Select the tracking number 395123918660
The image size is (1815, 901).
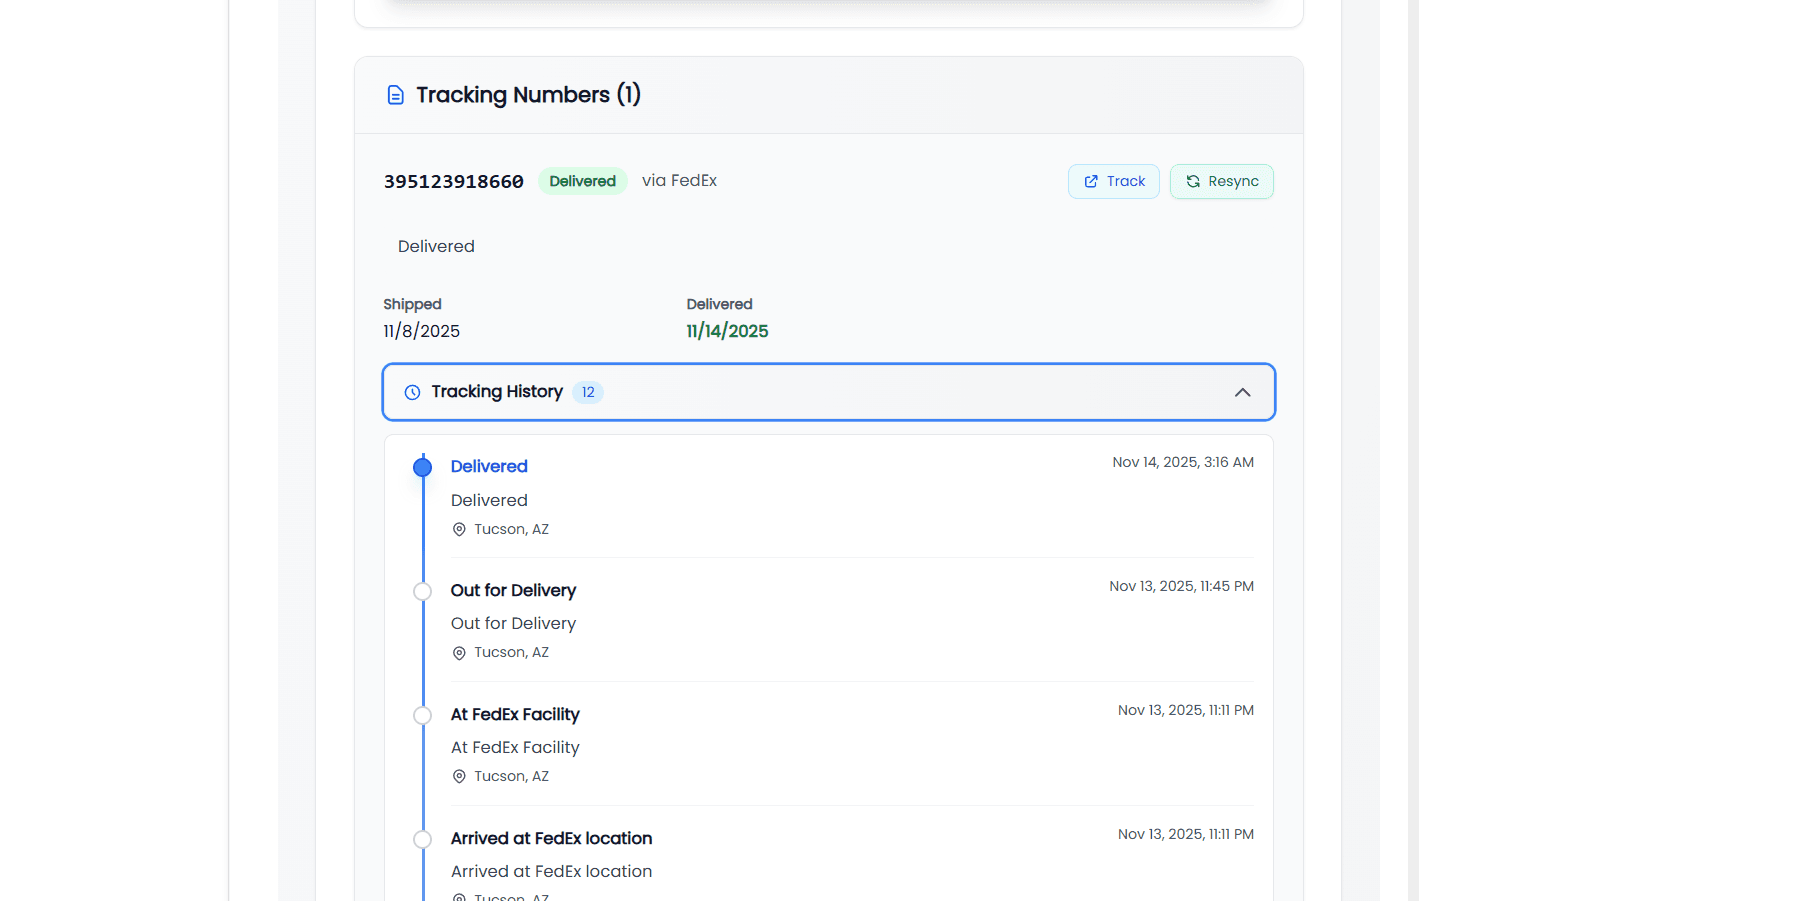point(453,181)
